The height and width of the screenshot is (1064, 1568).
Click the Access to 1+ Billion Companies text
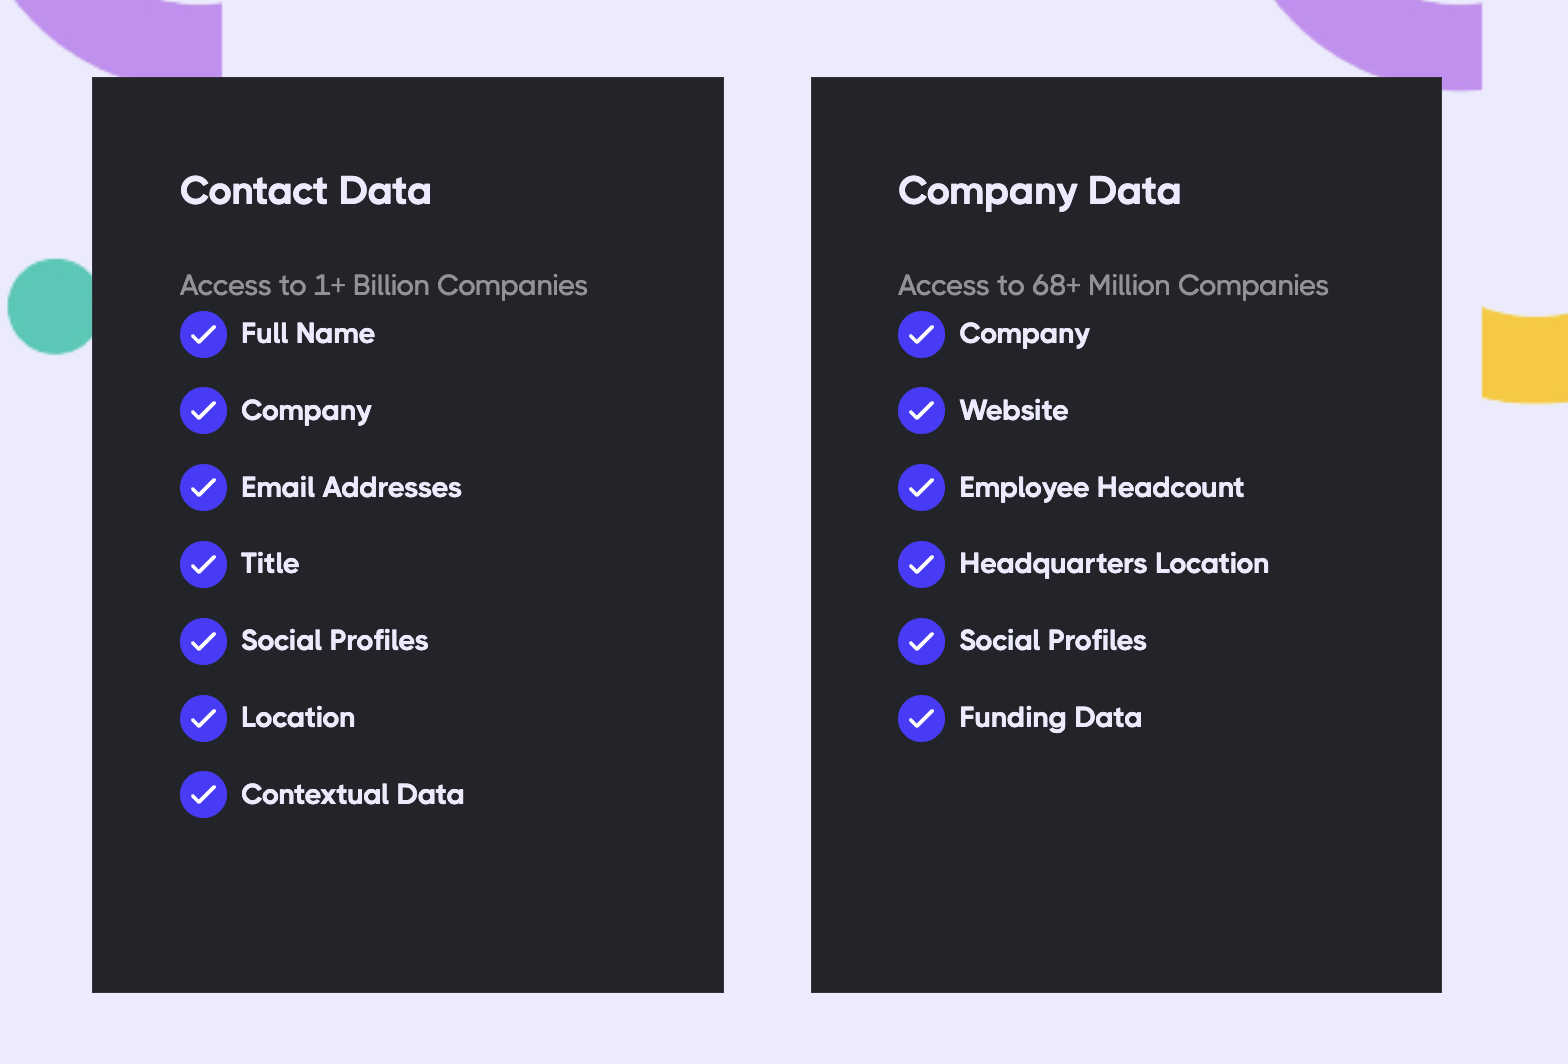[383, 286]
